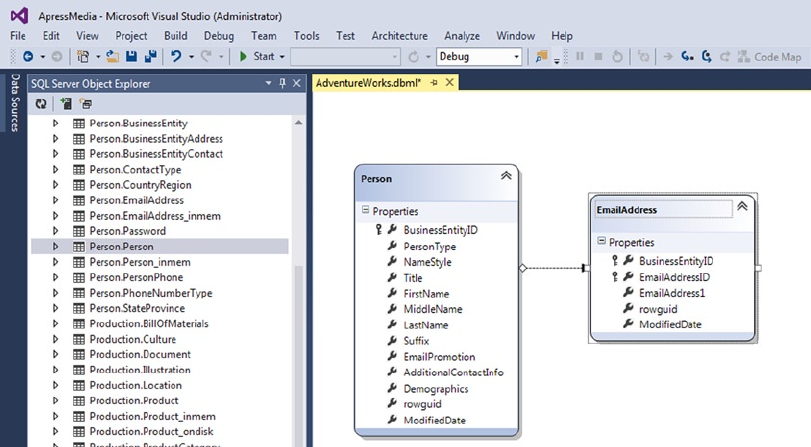Click the Object Explorer scroll-up arrow
This screenshot has width=811, height=447.
click(x=298, y=123)
